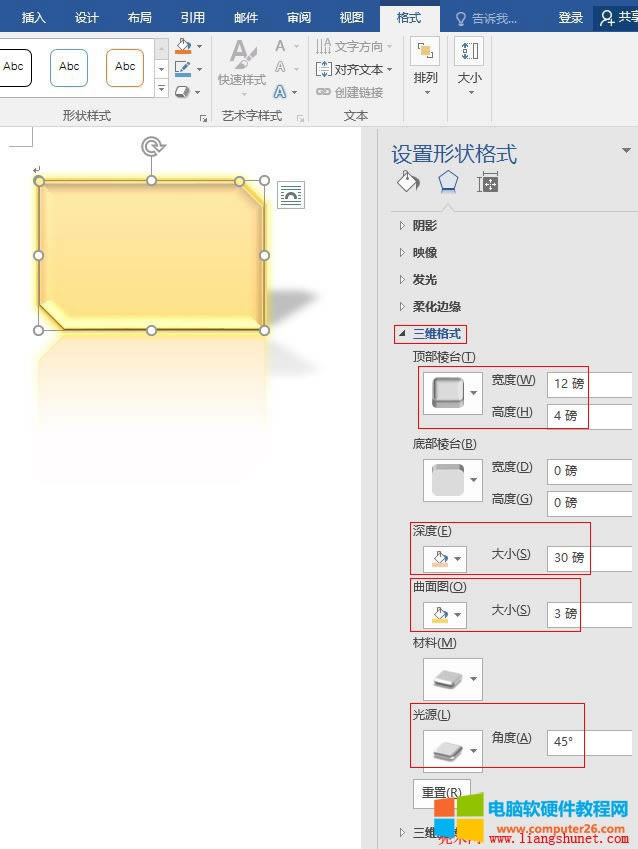Click the contour 大小 3 磅 field

point(590,615)
